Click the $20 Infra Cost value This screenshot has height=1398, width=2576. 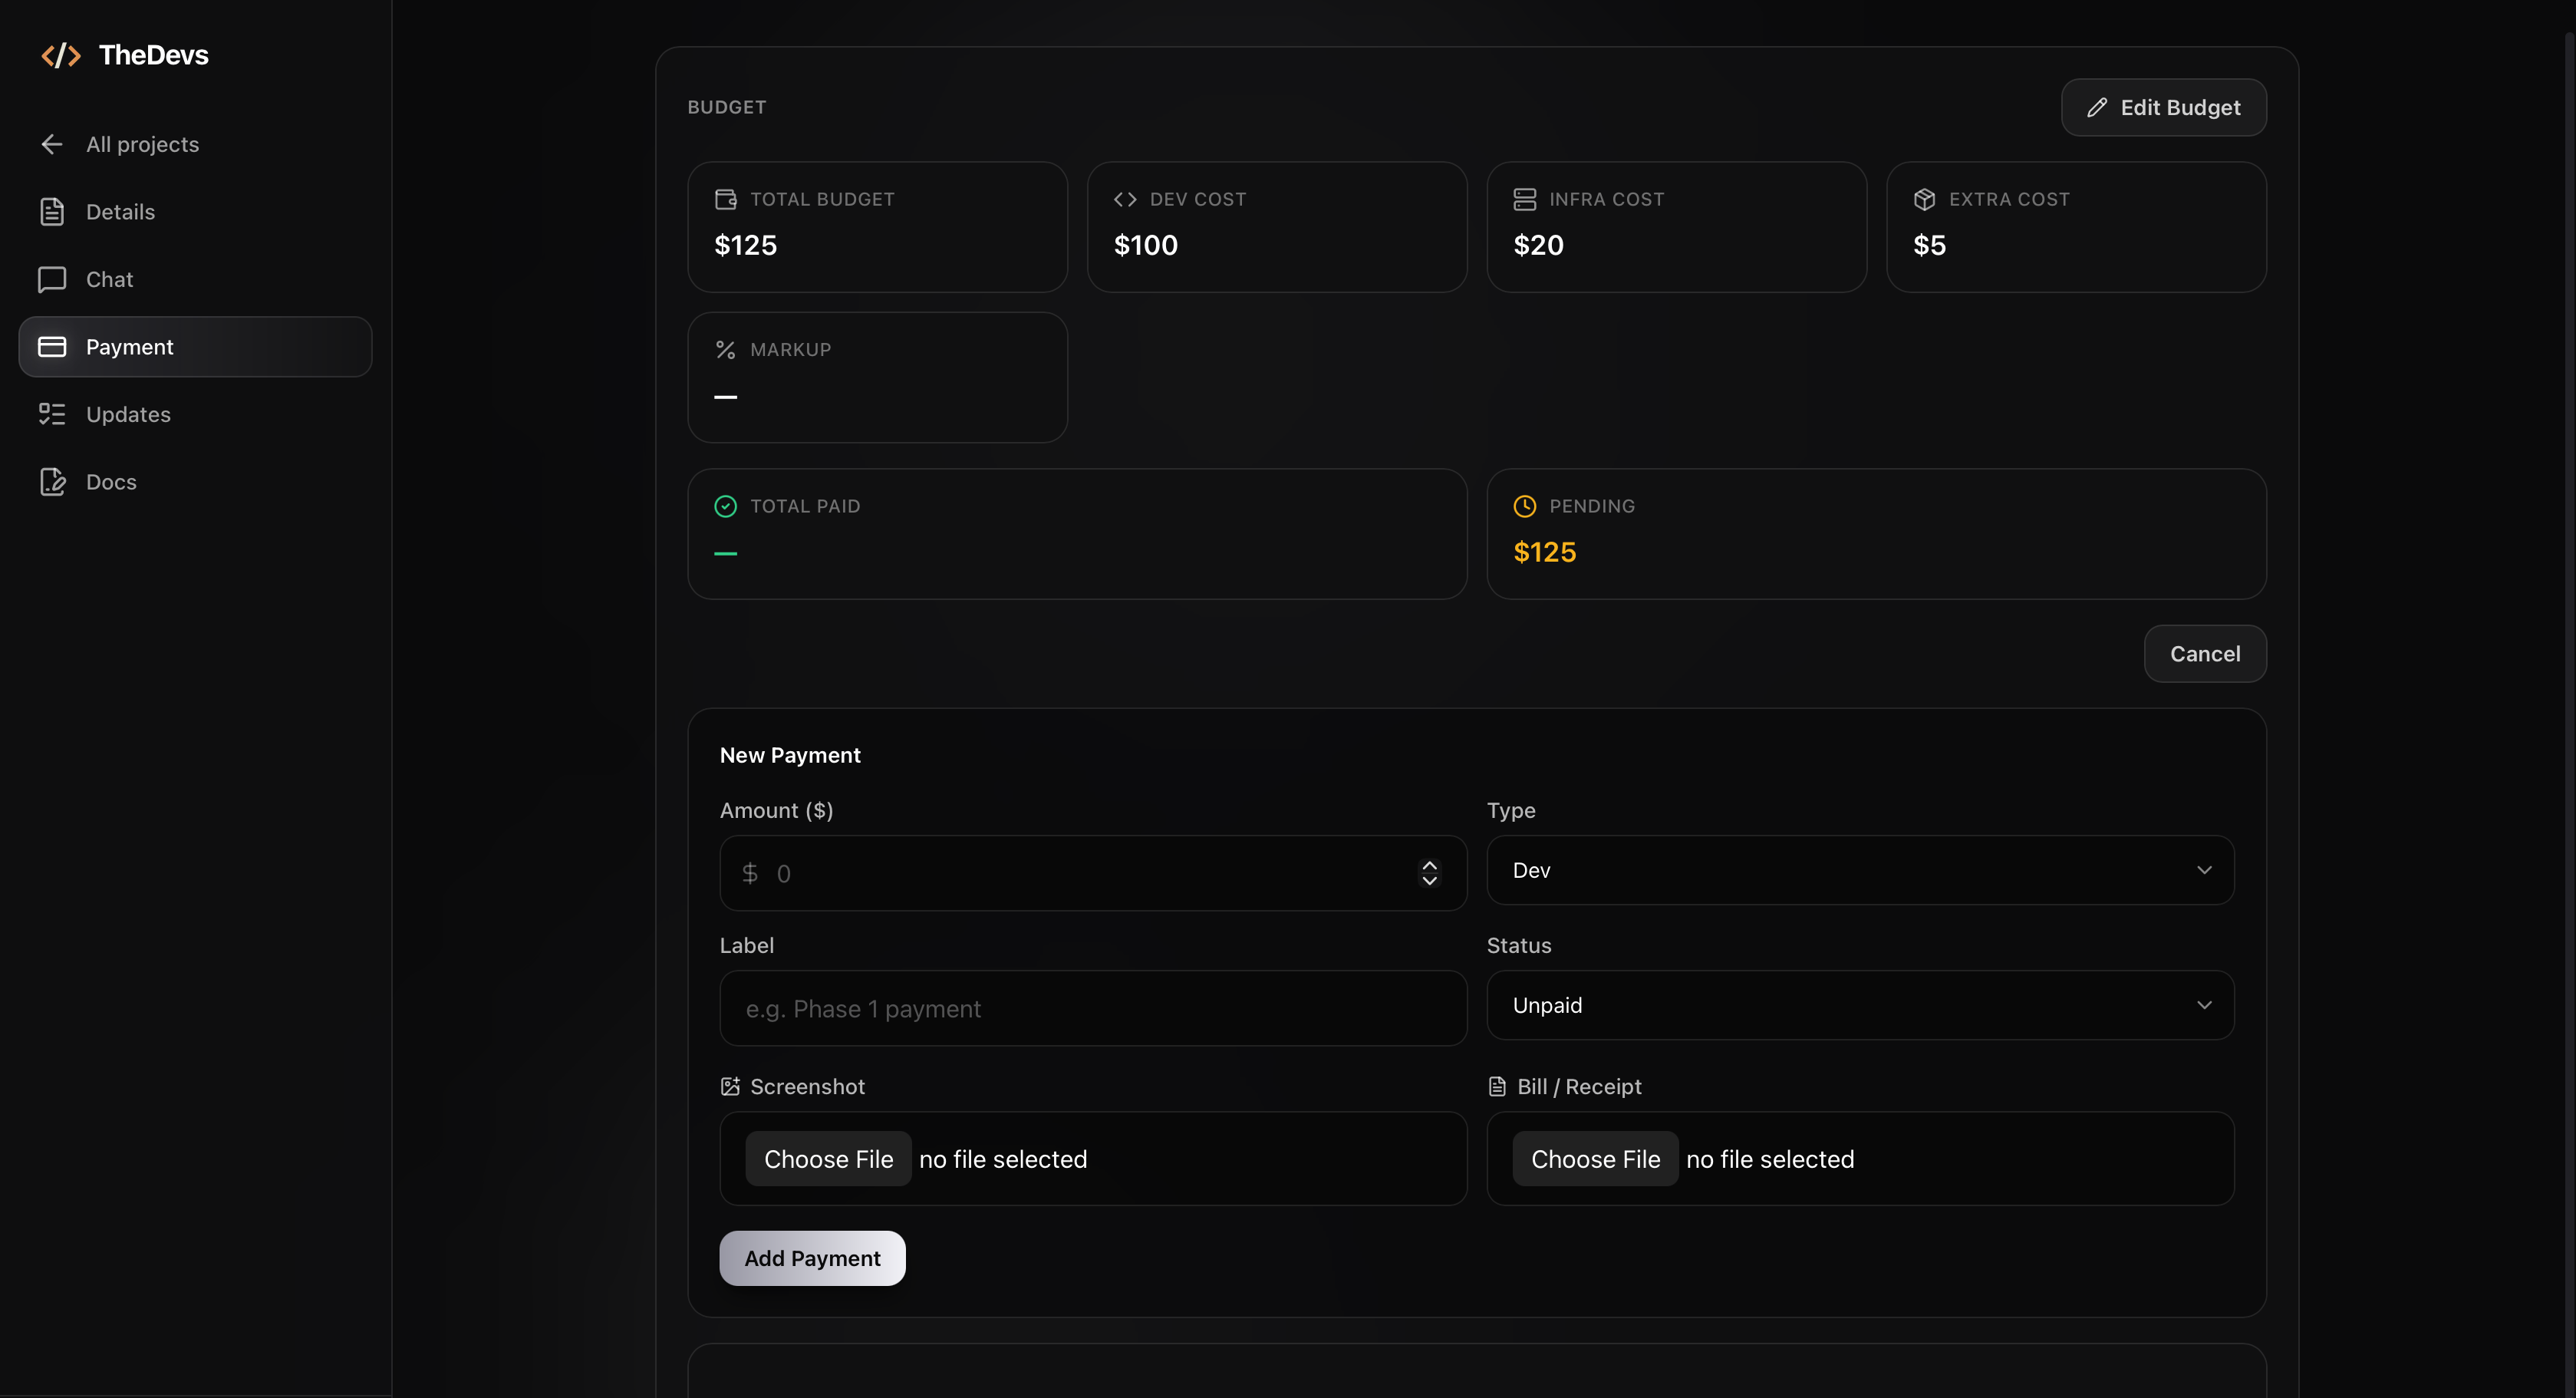pyautogui.click(x=1538, y=245)
